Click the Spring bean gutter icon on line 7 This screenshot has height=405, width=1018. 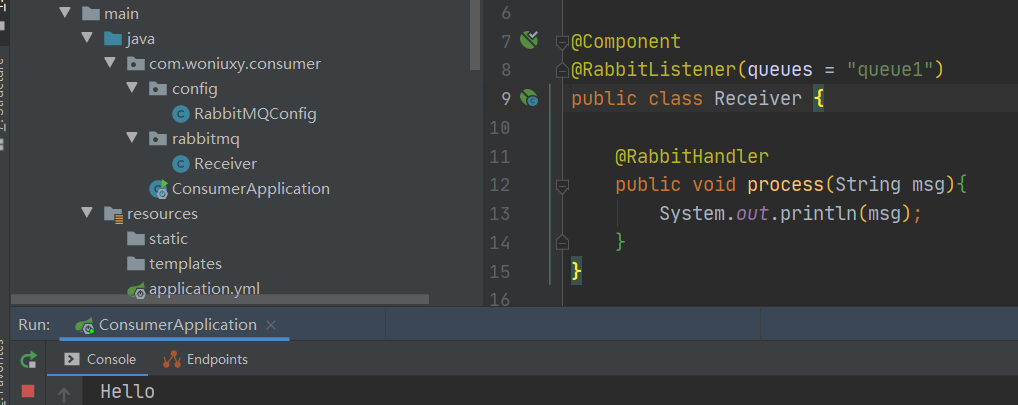[x=529, y=41]
